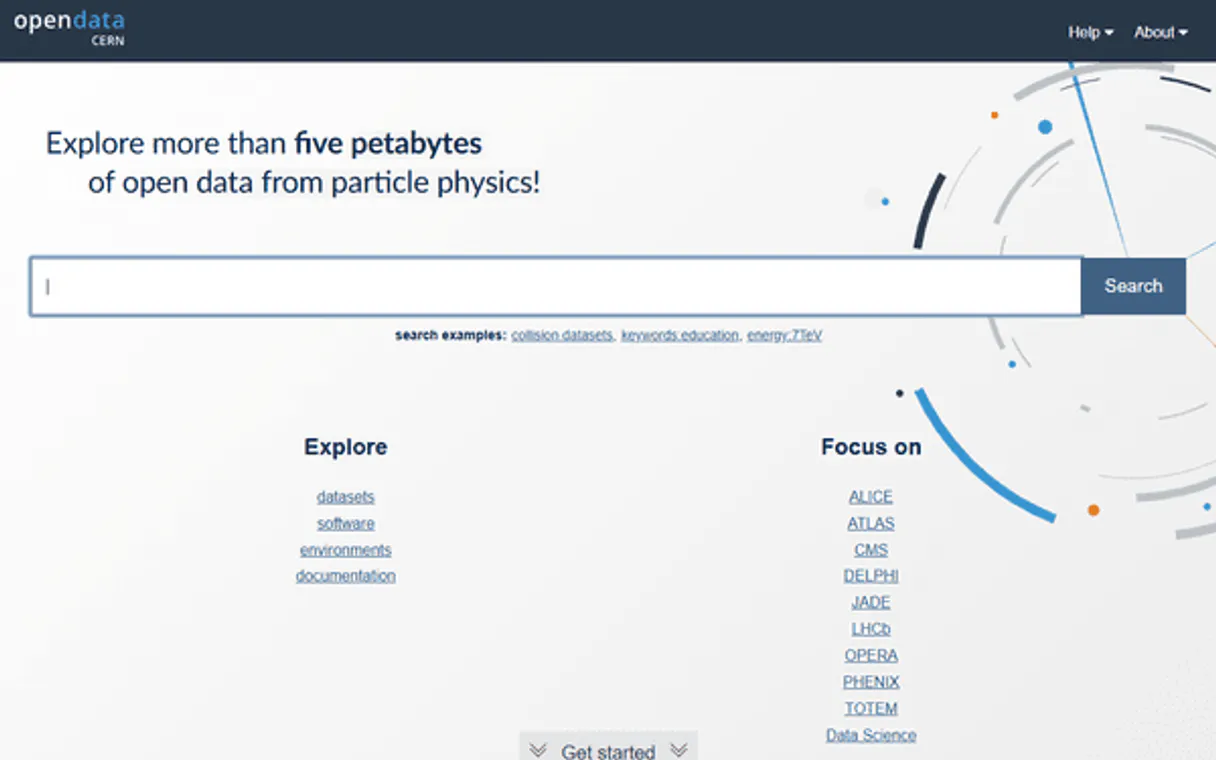Go to the DELPHI experiment page

[871, 576]
